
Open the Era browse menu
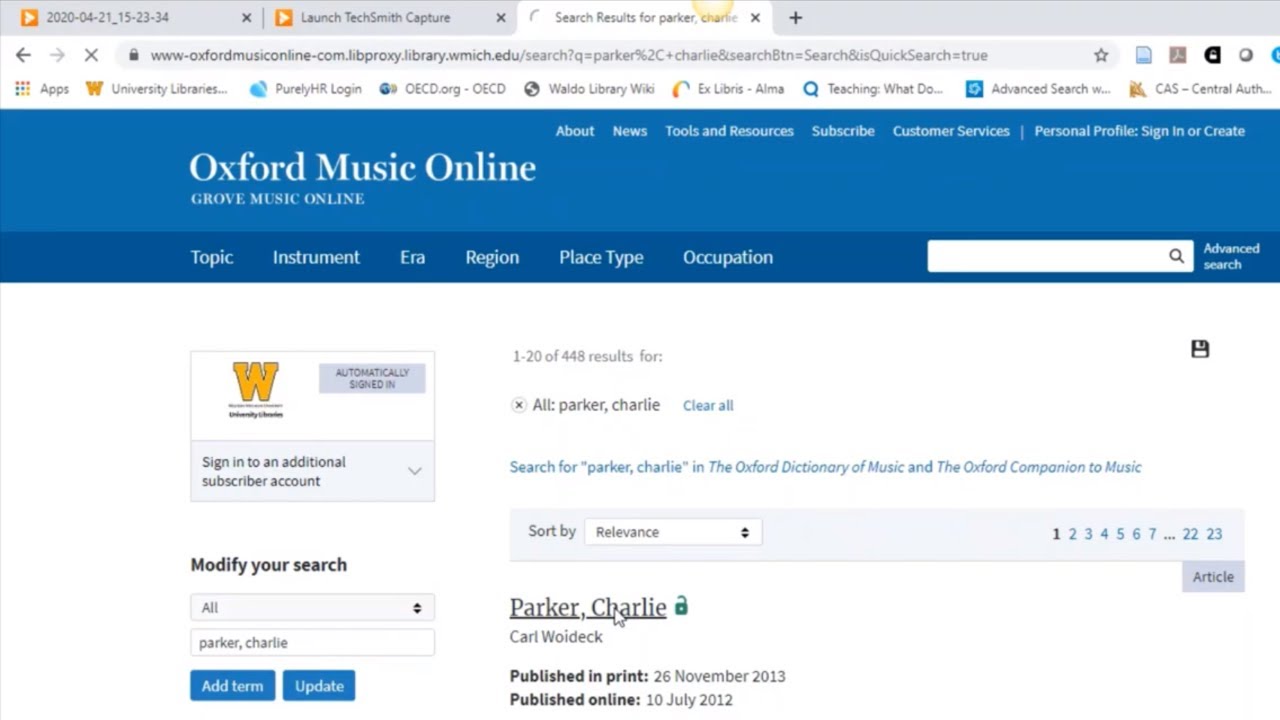pyautogui.click(x=412, y=257)
